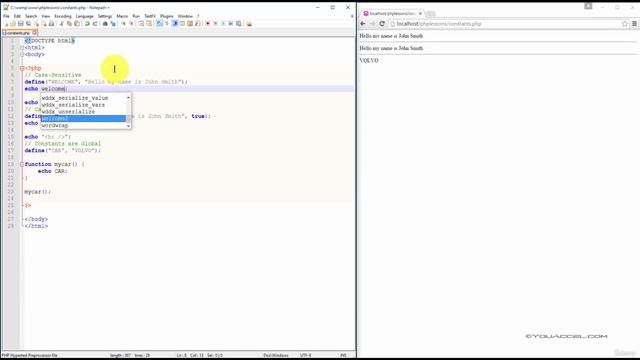Click Run Macro Multiple Times icon

pyautogui.click(x=231, y=24)
